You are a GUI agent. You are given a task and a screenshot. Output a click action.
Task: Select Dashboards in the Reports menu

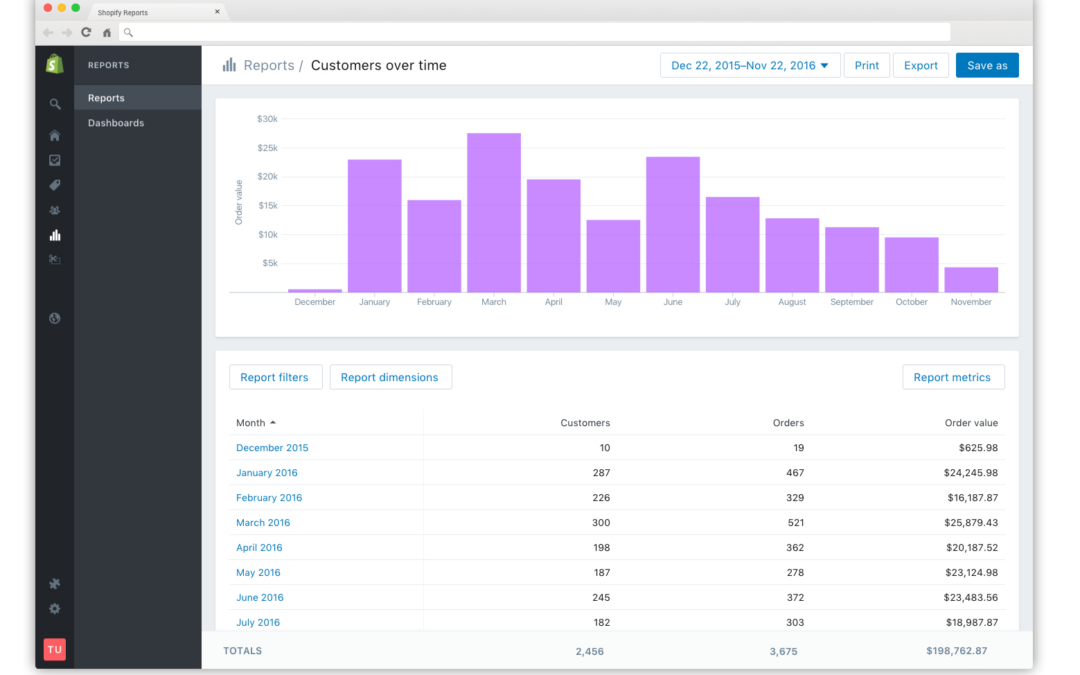click(116, 123)
